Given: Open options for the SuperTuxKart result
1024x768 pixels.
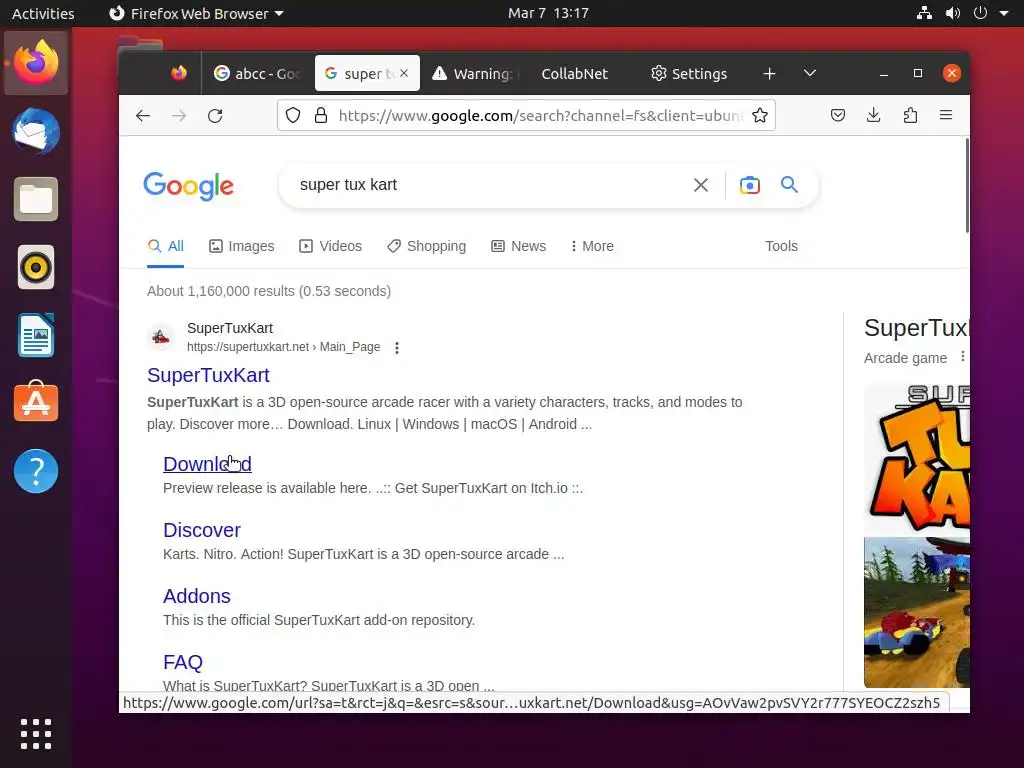Looking at the screenshot, I should point(397,347).
